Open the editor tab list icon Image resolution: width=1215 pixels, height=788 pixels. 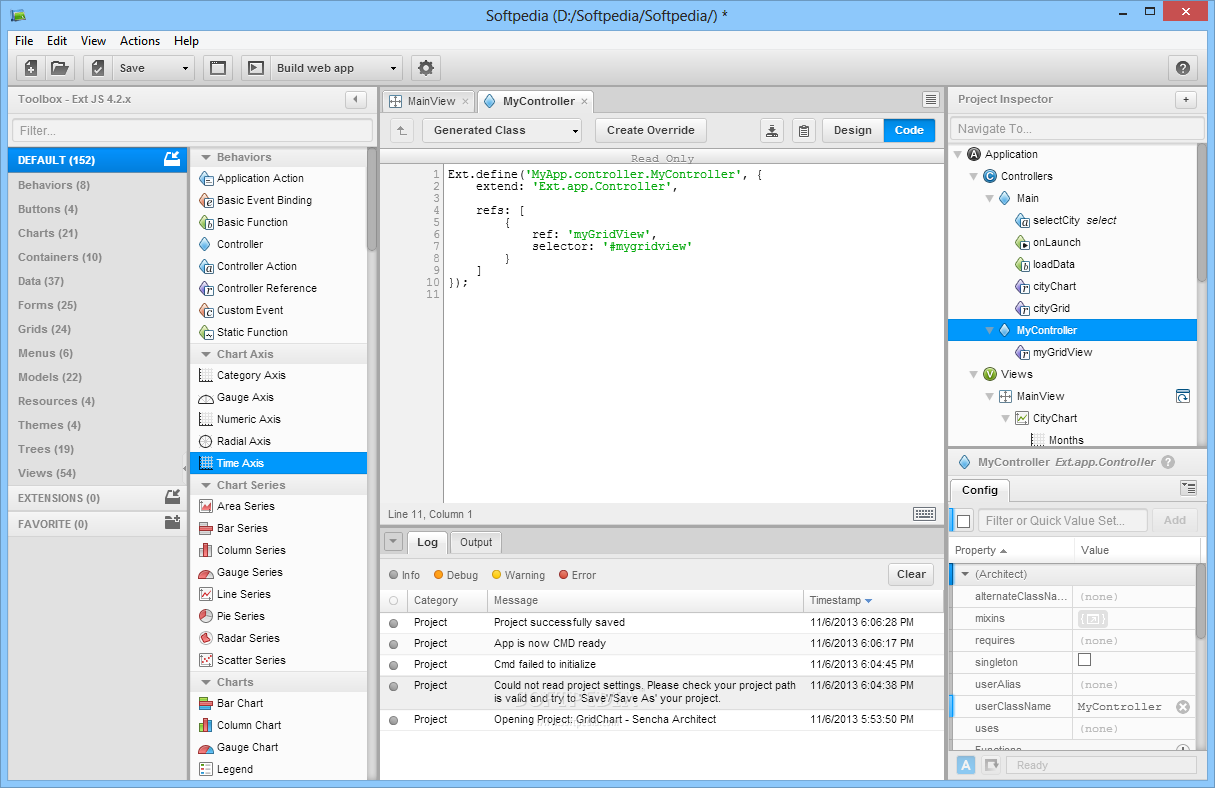pyautogui.click(x=931, y=99)
